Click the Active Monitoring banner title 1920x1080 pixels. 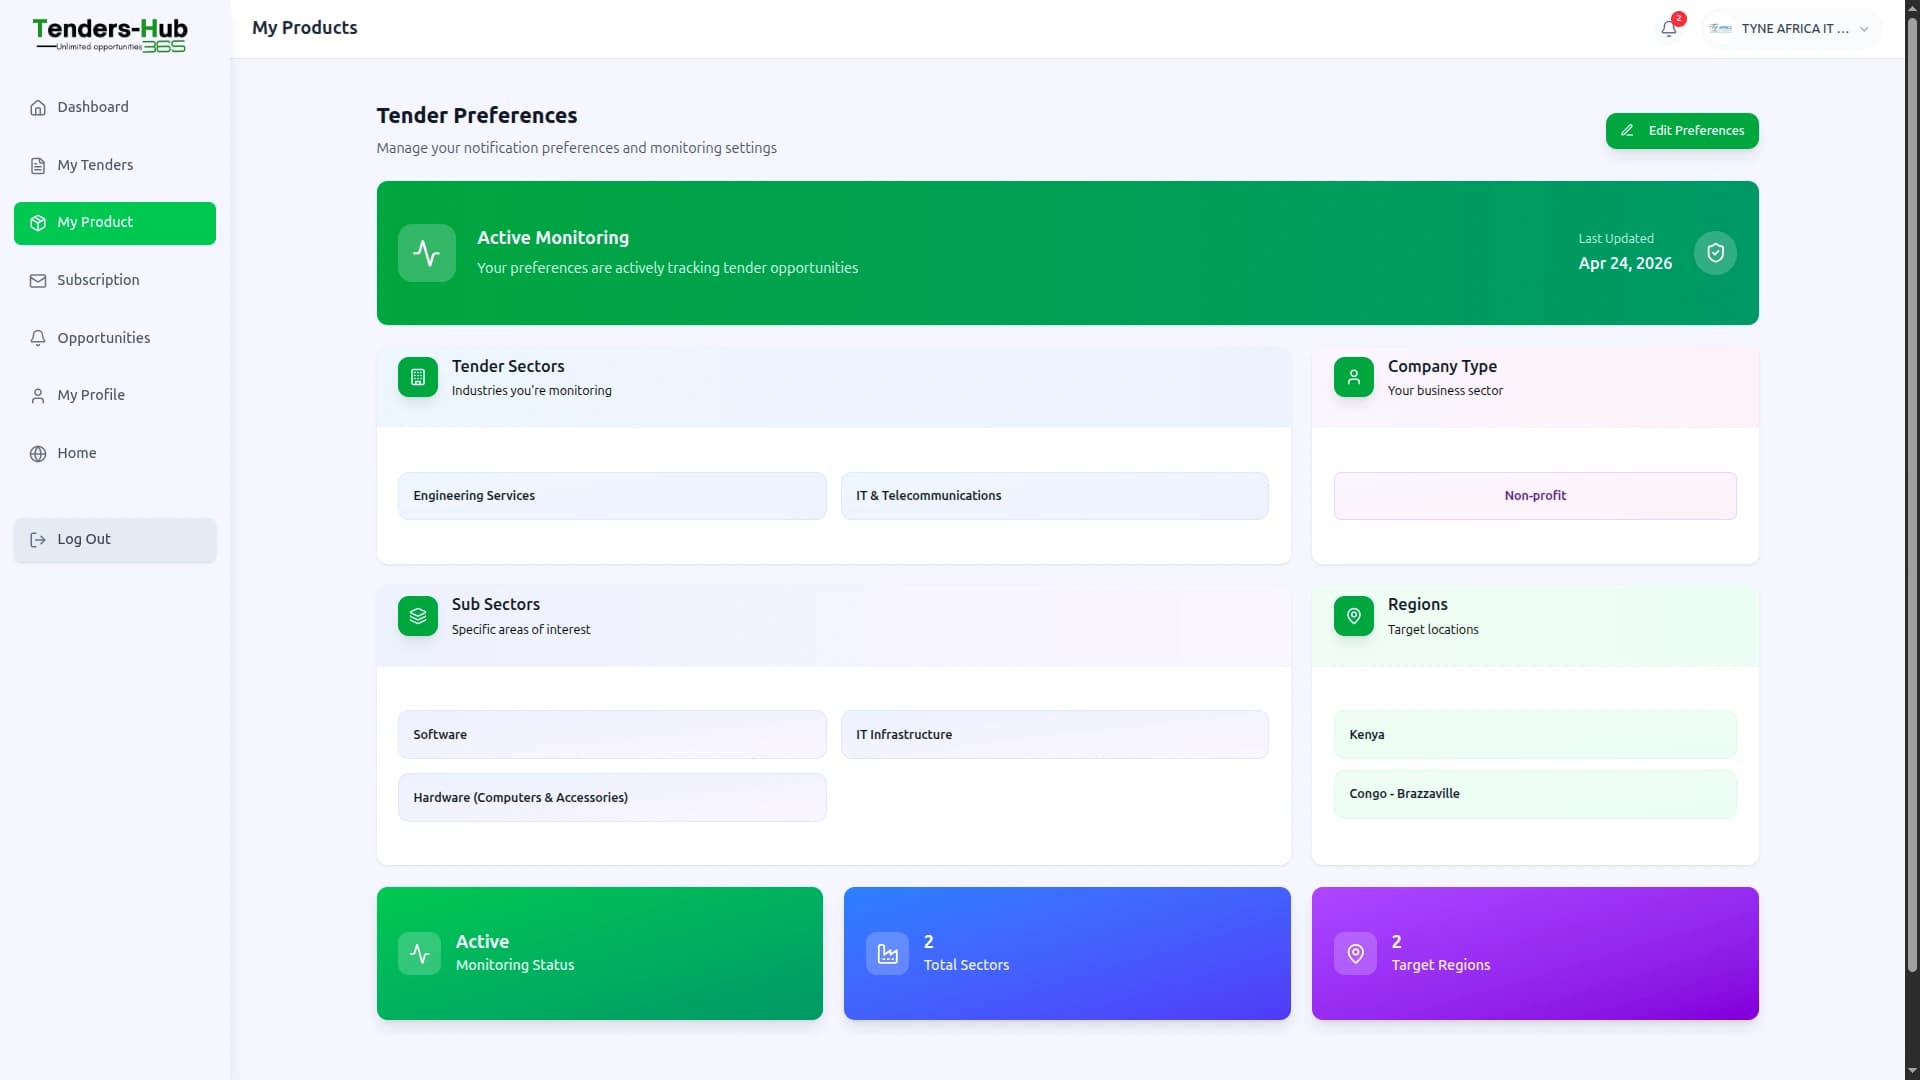click(x=553, y=238)
